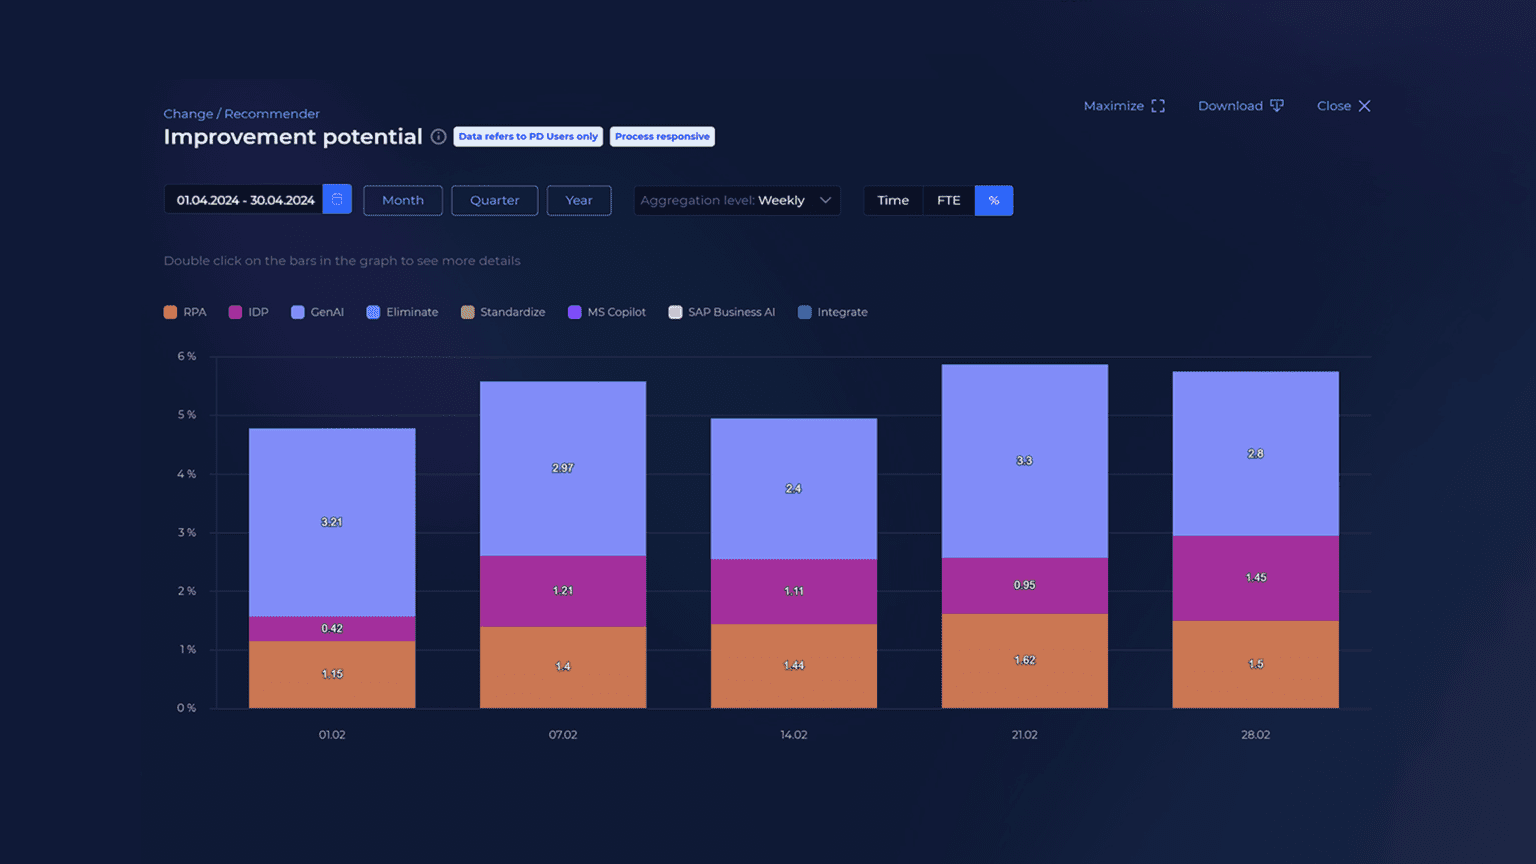Click the Download icon
The height and width of the screenshot is (864, 1536).
coord(1276,105)
